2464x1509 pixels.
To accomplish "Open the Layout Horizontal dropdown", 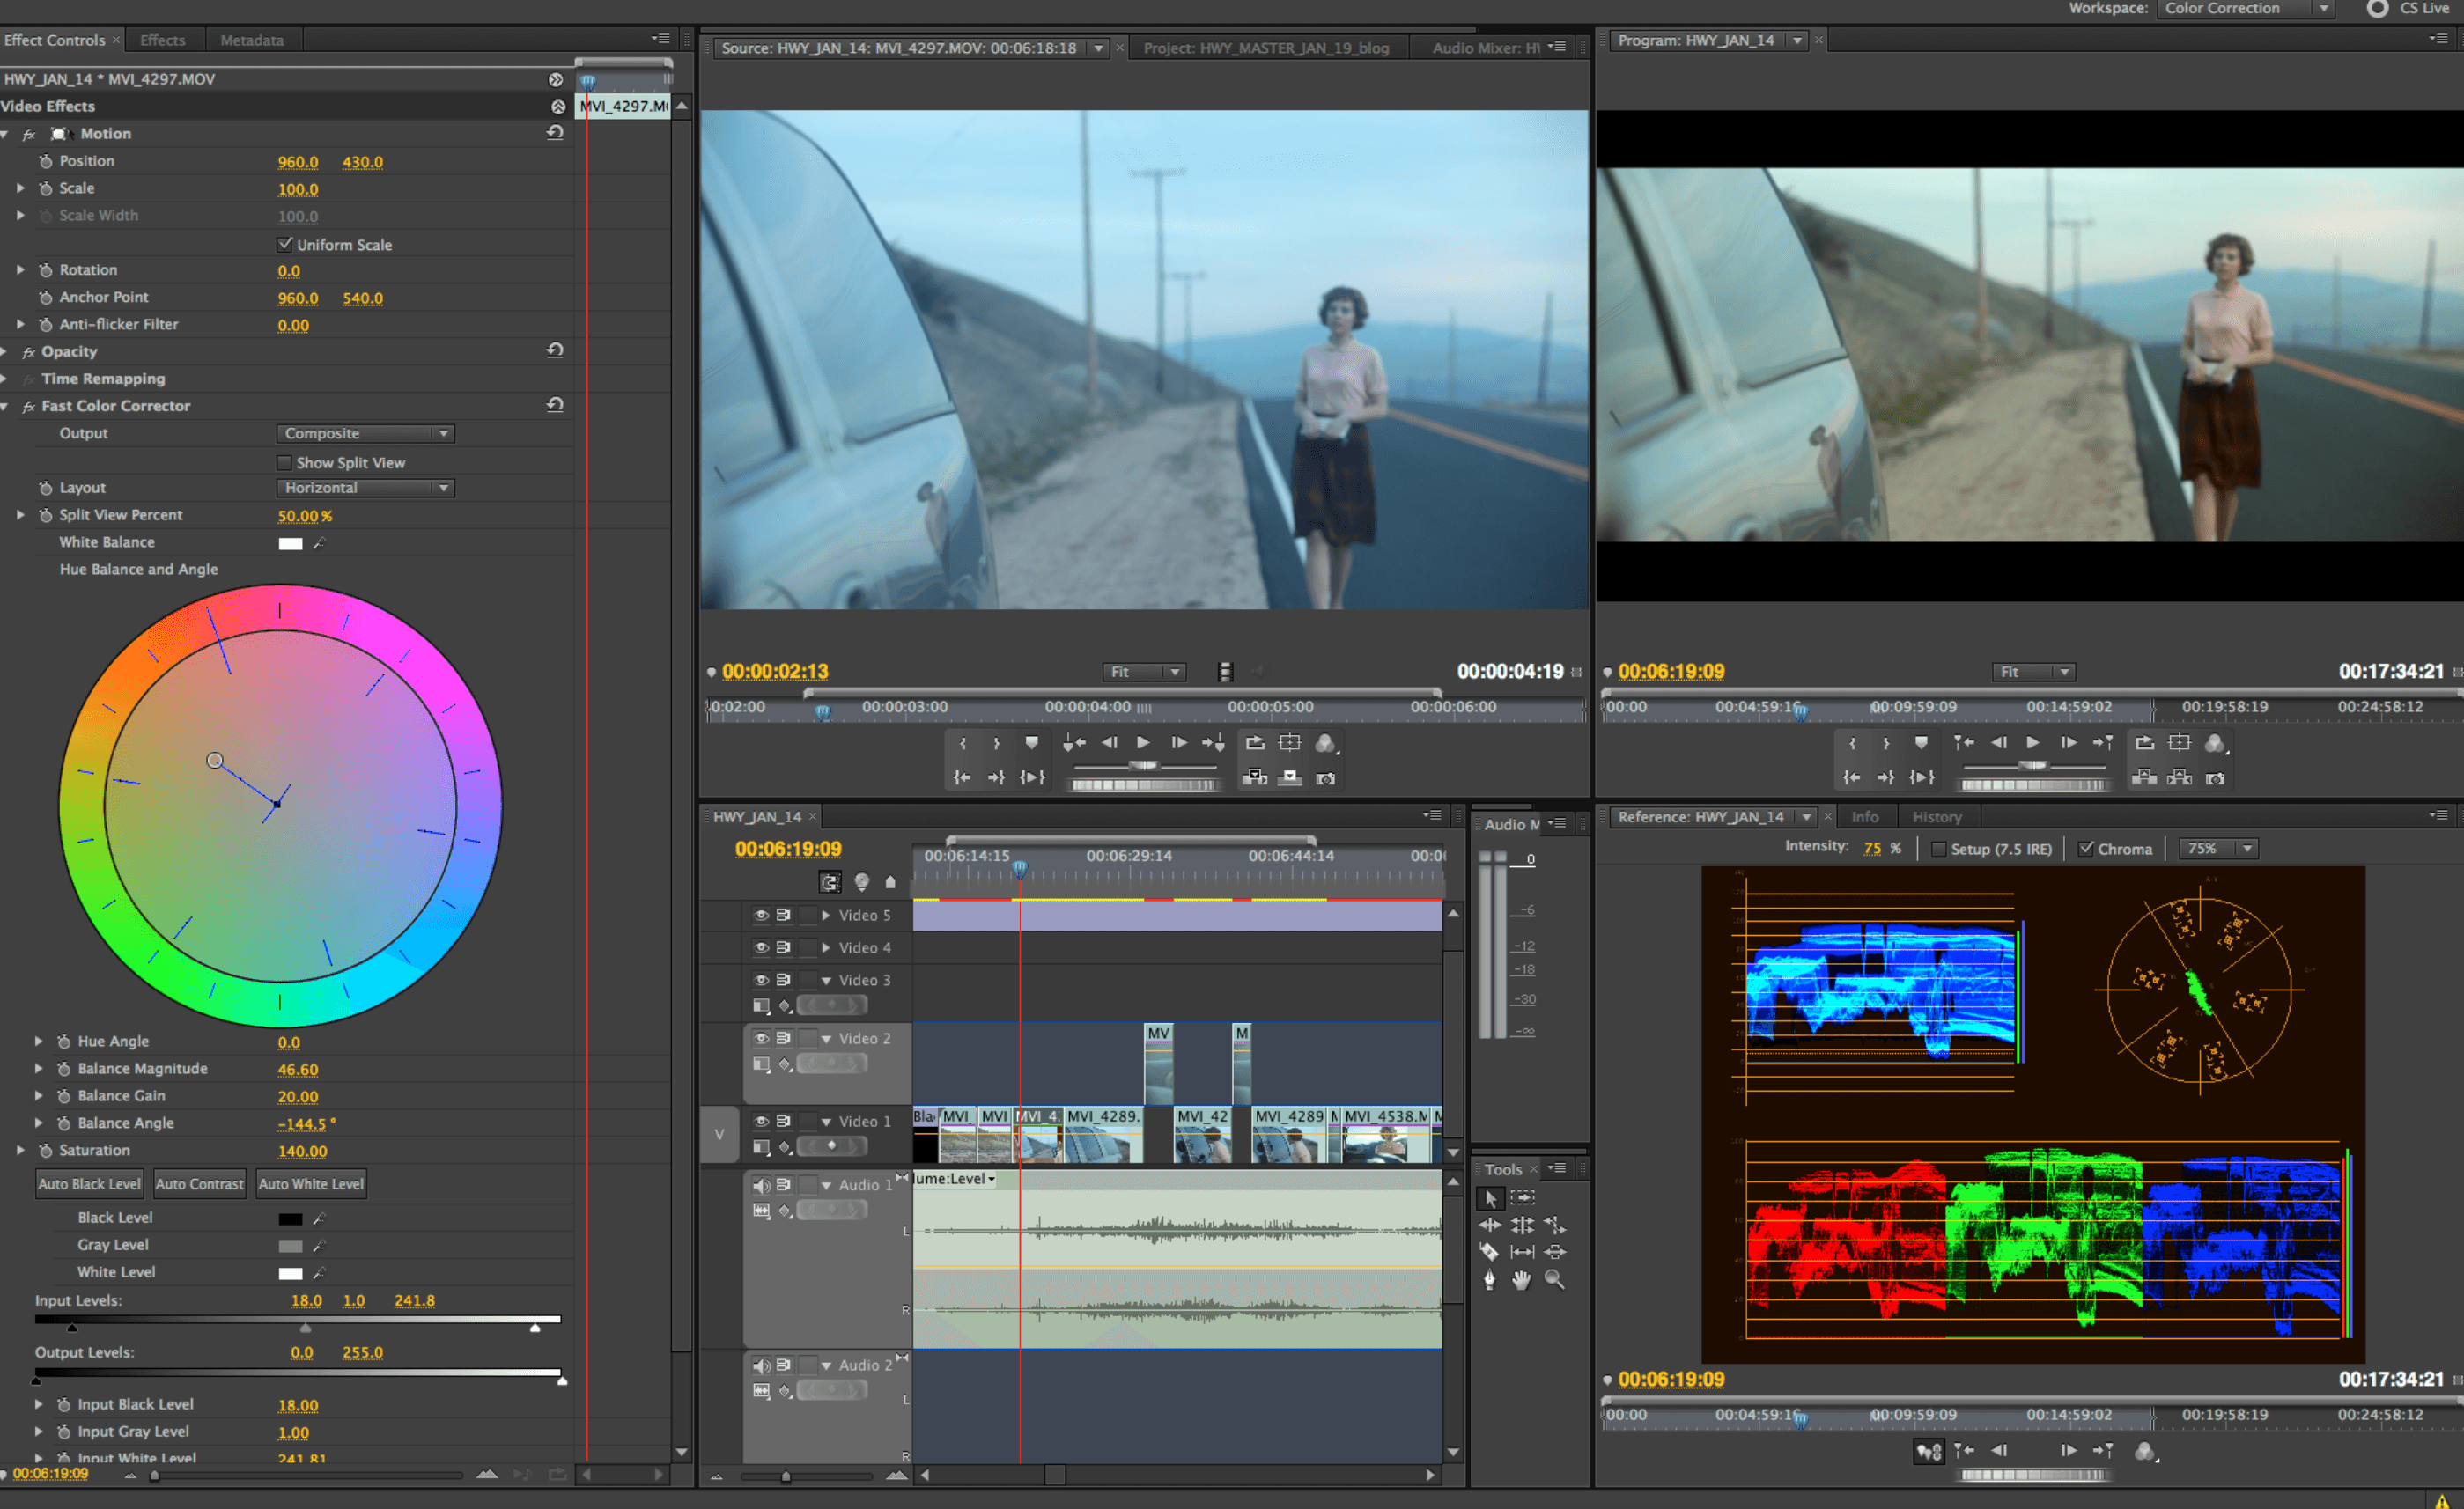I will (366, 488).
